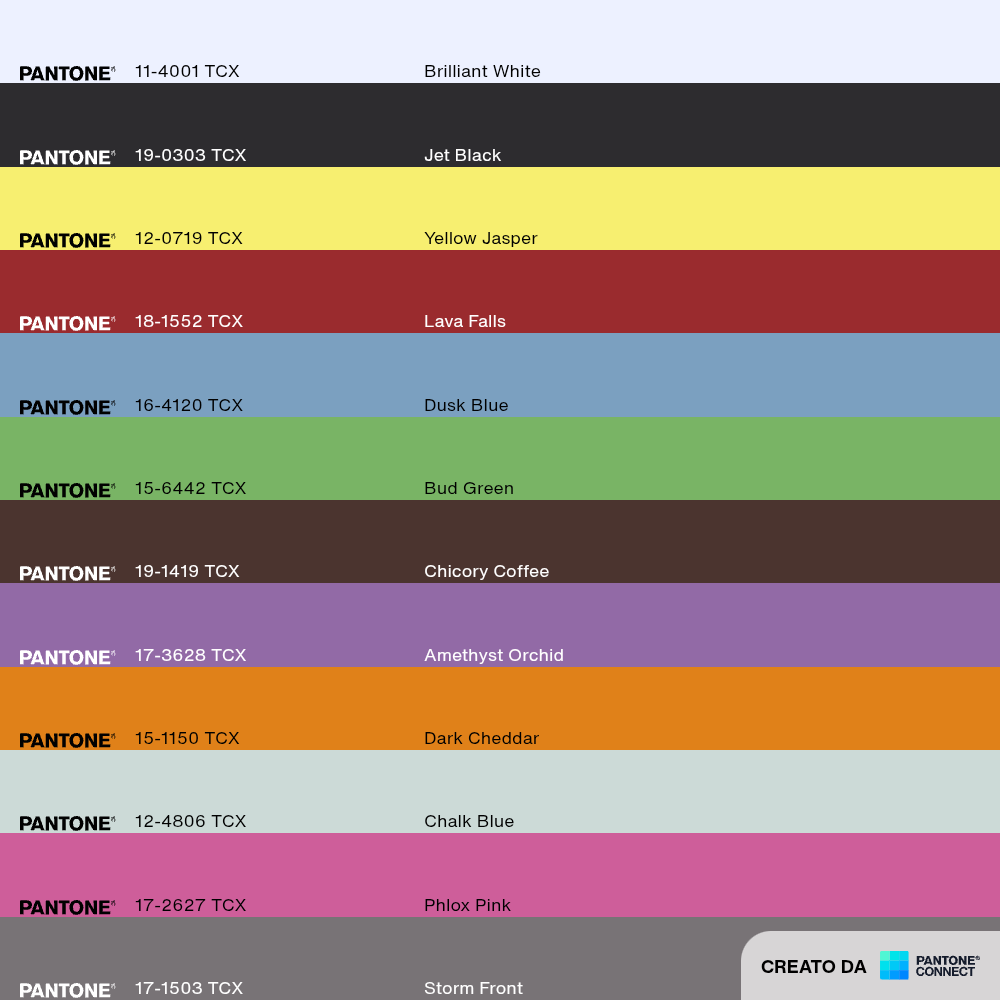1000x1000 pixels.
Task: Click the PANTONE logo beside 15-6442 TCX
Action: coord(67,490)
